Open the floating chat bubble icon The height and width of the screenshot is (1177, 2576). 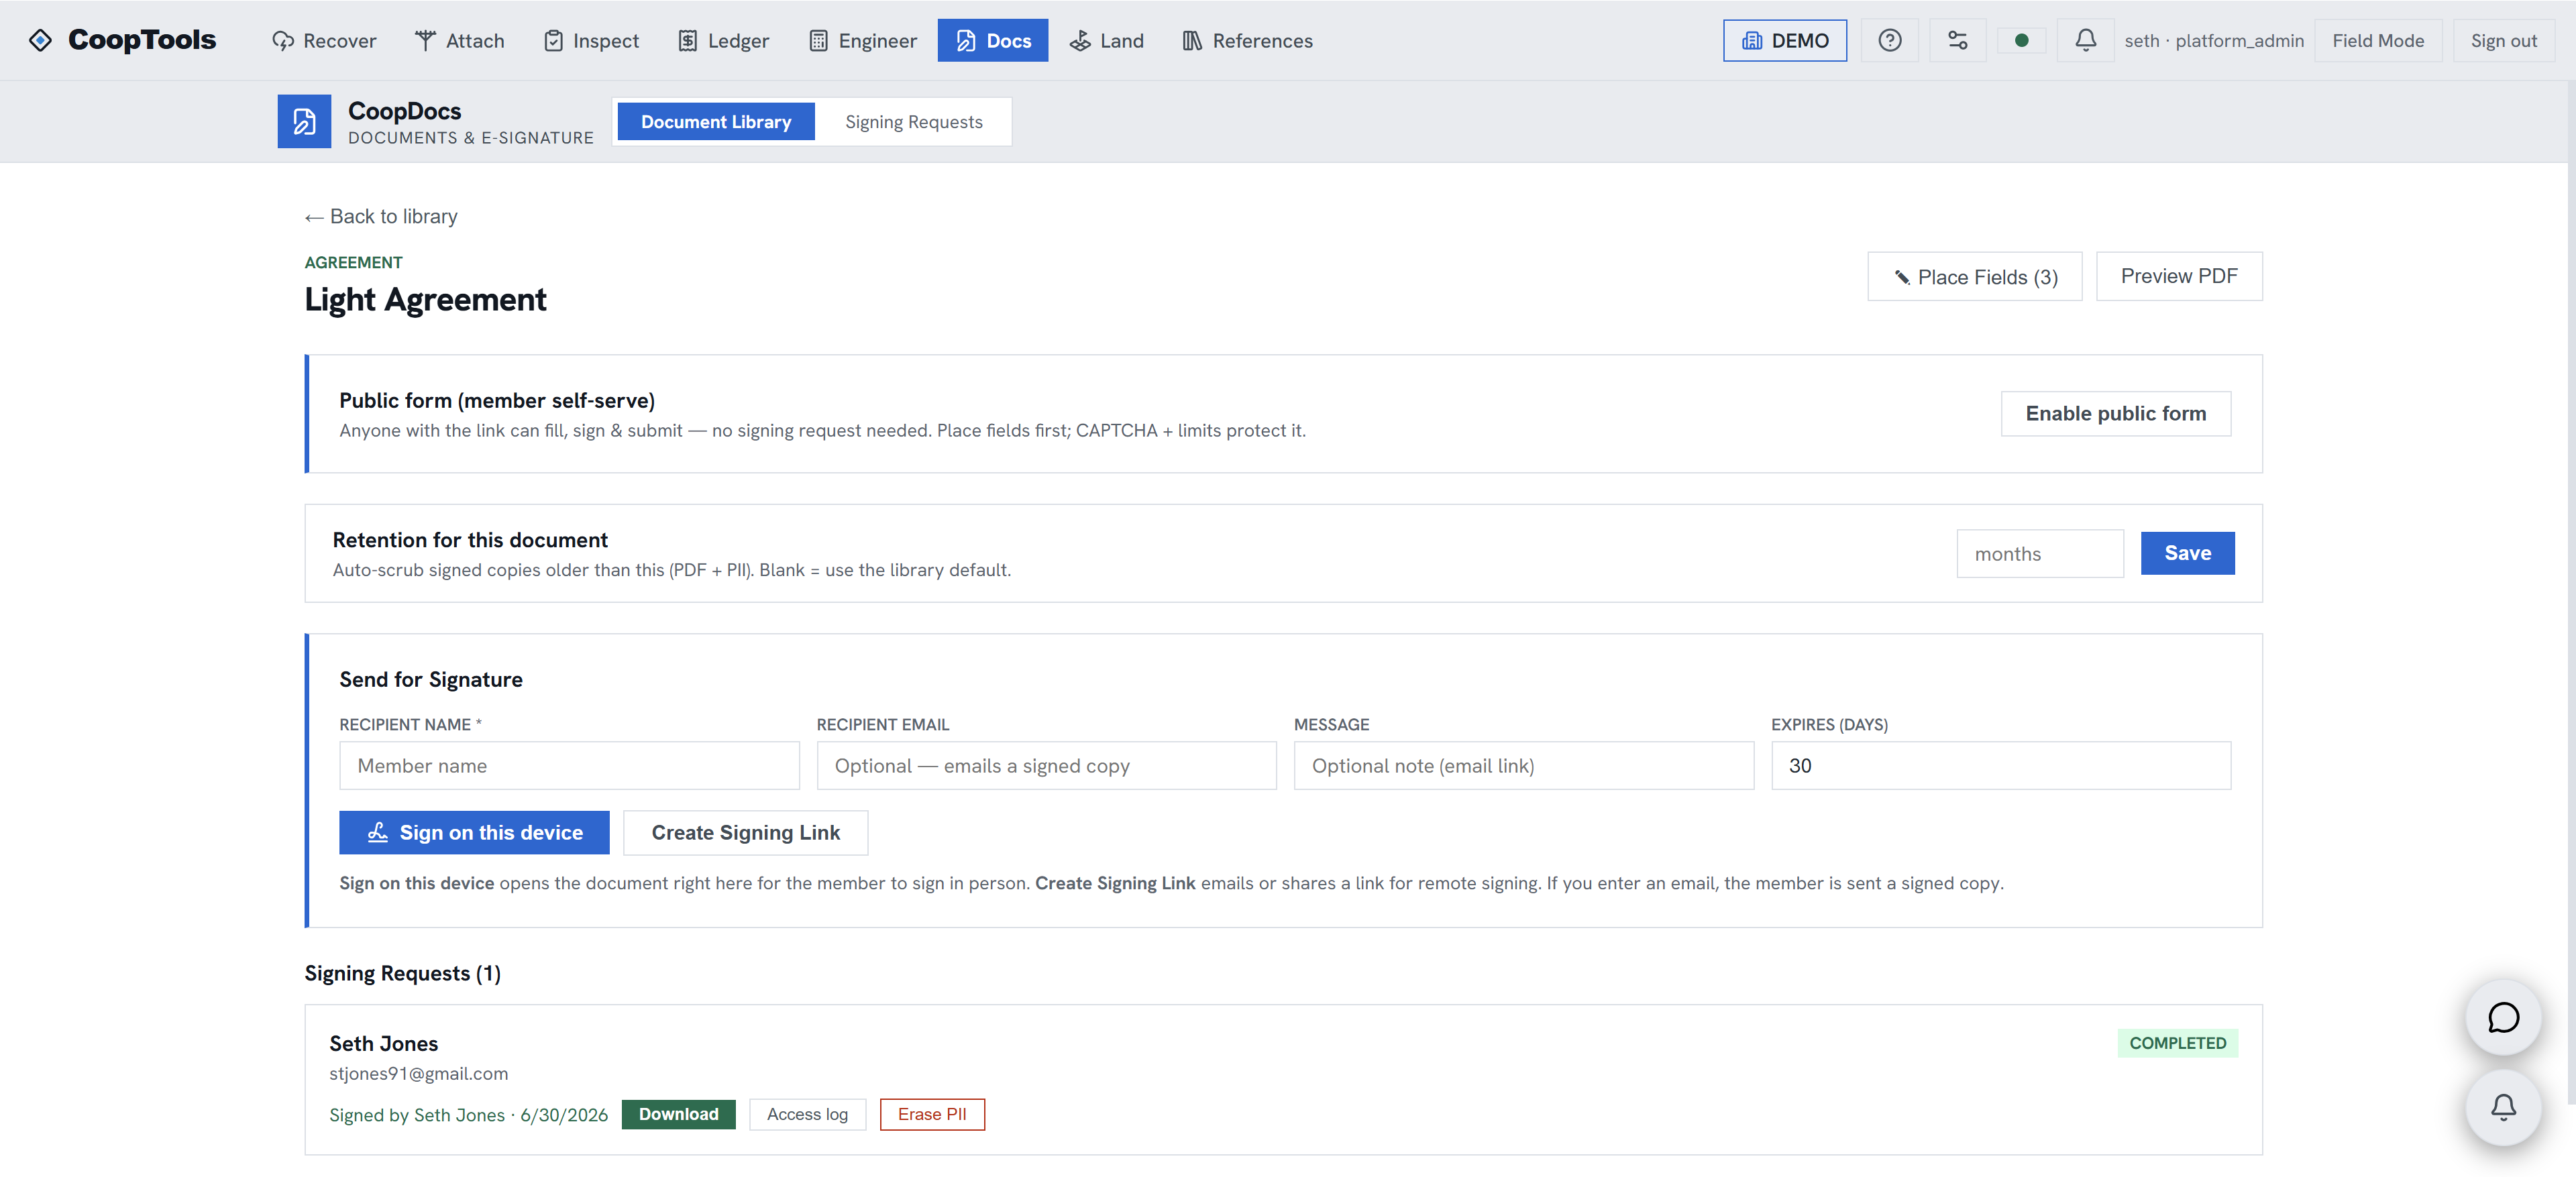click(2503, 1018)
